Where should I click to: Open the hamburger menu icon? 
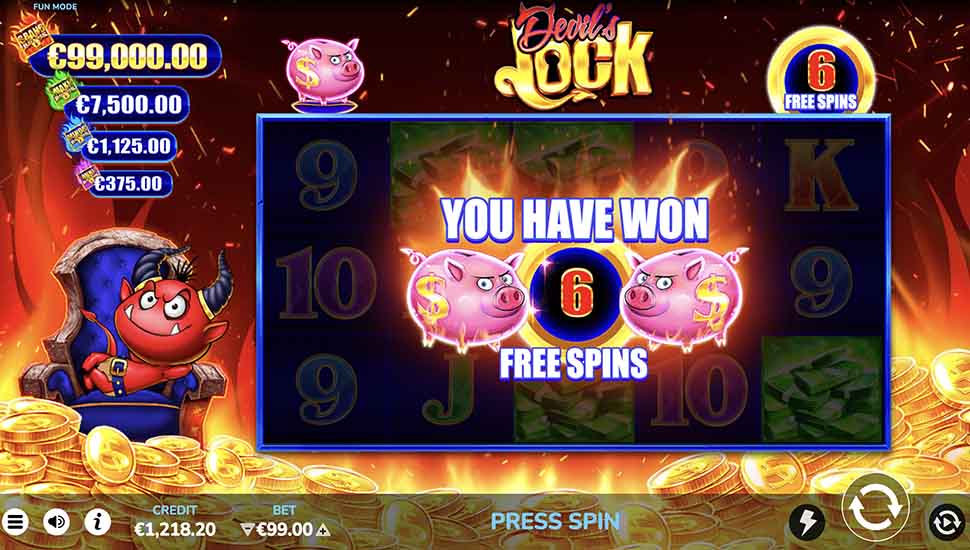(x=14, y=523)
